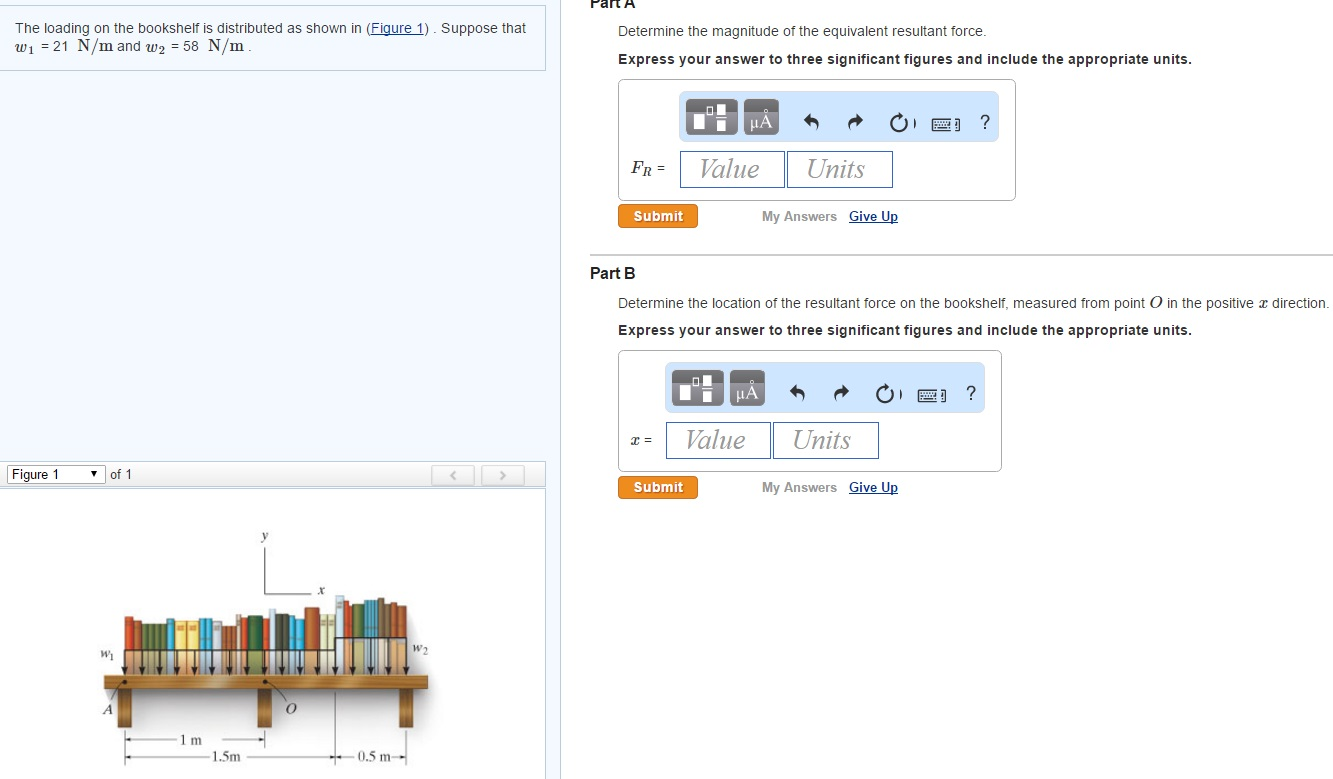Click the reset circle icon in Part B
The width and height of the screenshot is (1333, 779).
pyautogui.click(x=886, y=392)
